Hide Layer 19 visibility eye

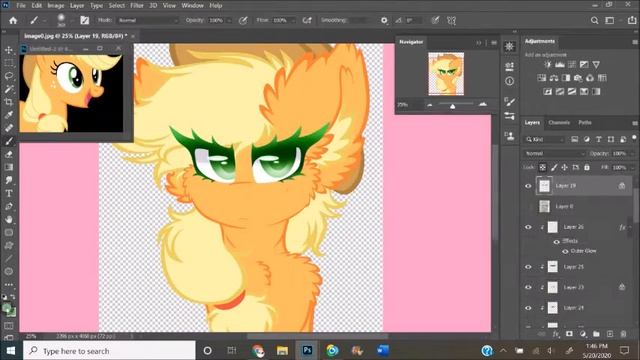click(528, 186)
